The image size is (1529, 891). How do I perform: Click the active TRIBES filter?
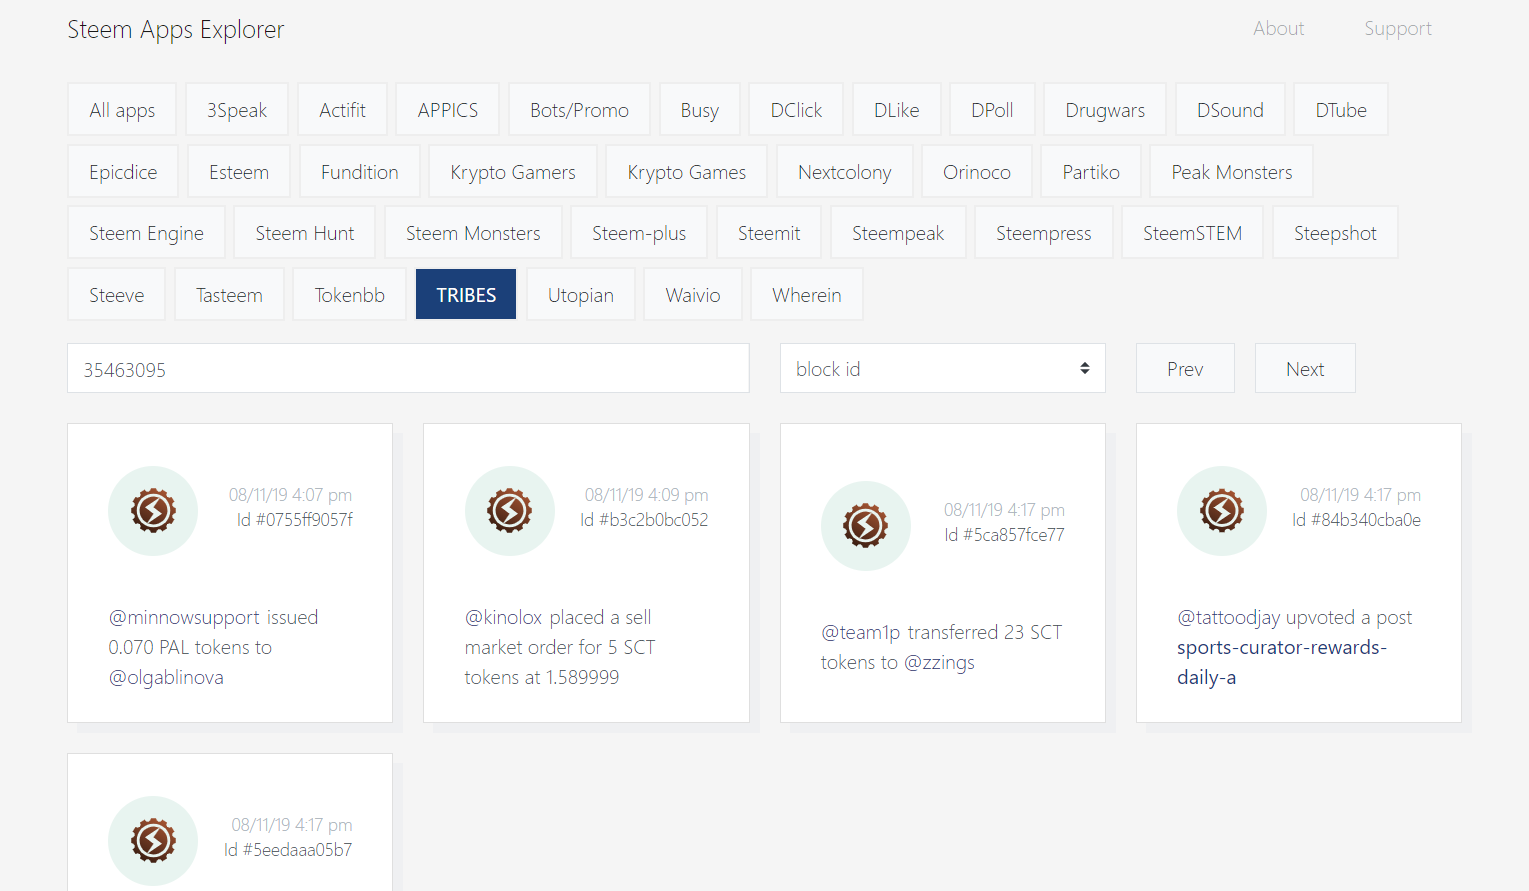pyautogui.click(x=466, y=295)
